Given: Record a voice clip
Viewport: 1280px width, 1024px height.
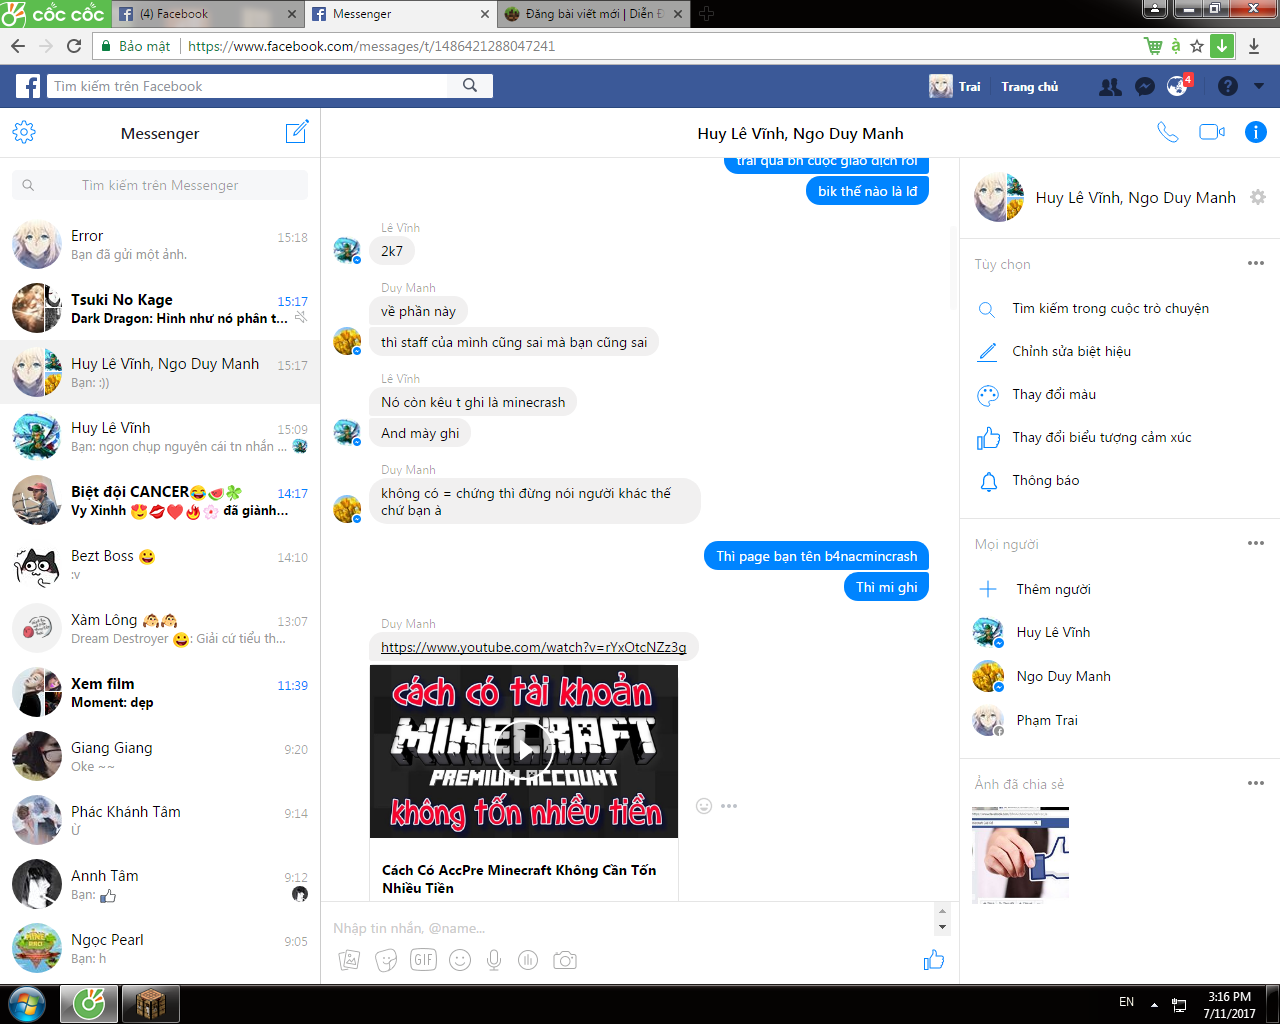Looking at the screenshot, I should (494, 960).
